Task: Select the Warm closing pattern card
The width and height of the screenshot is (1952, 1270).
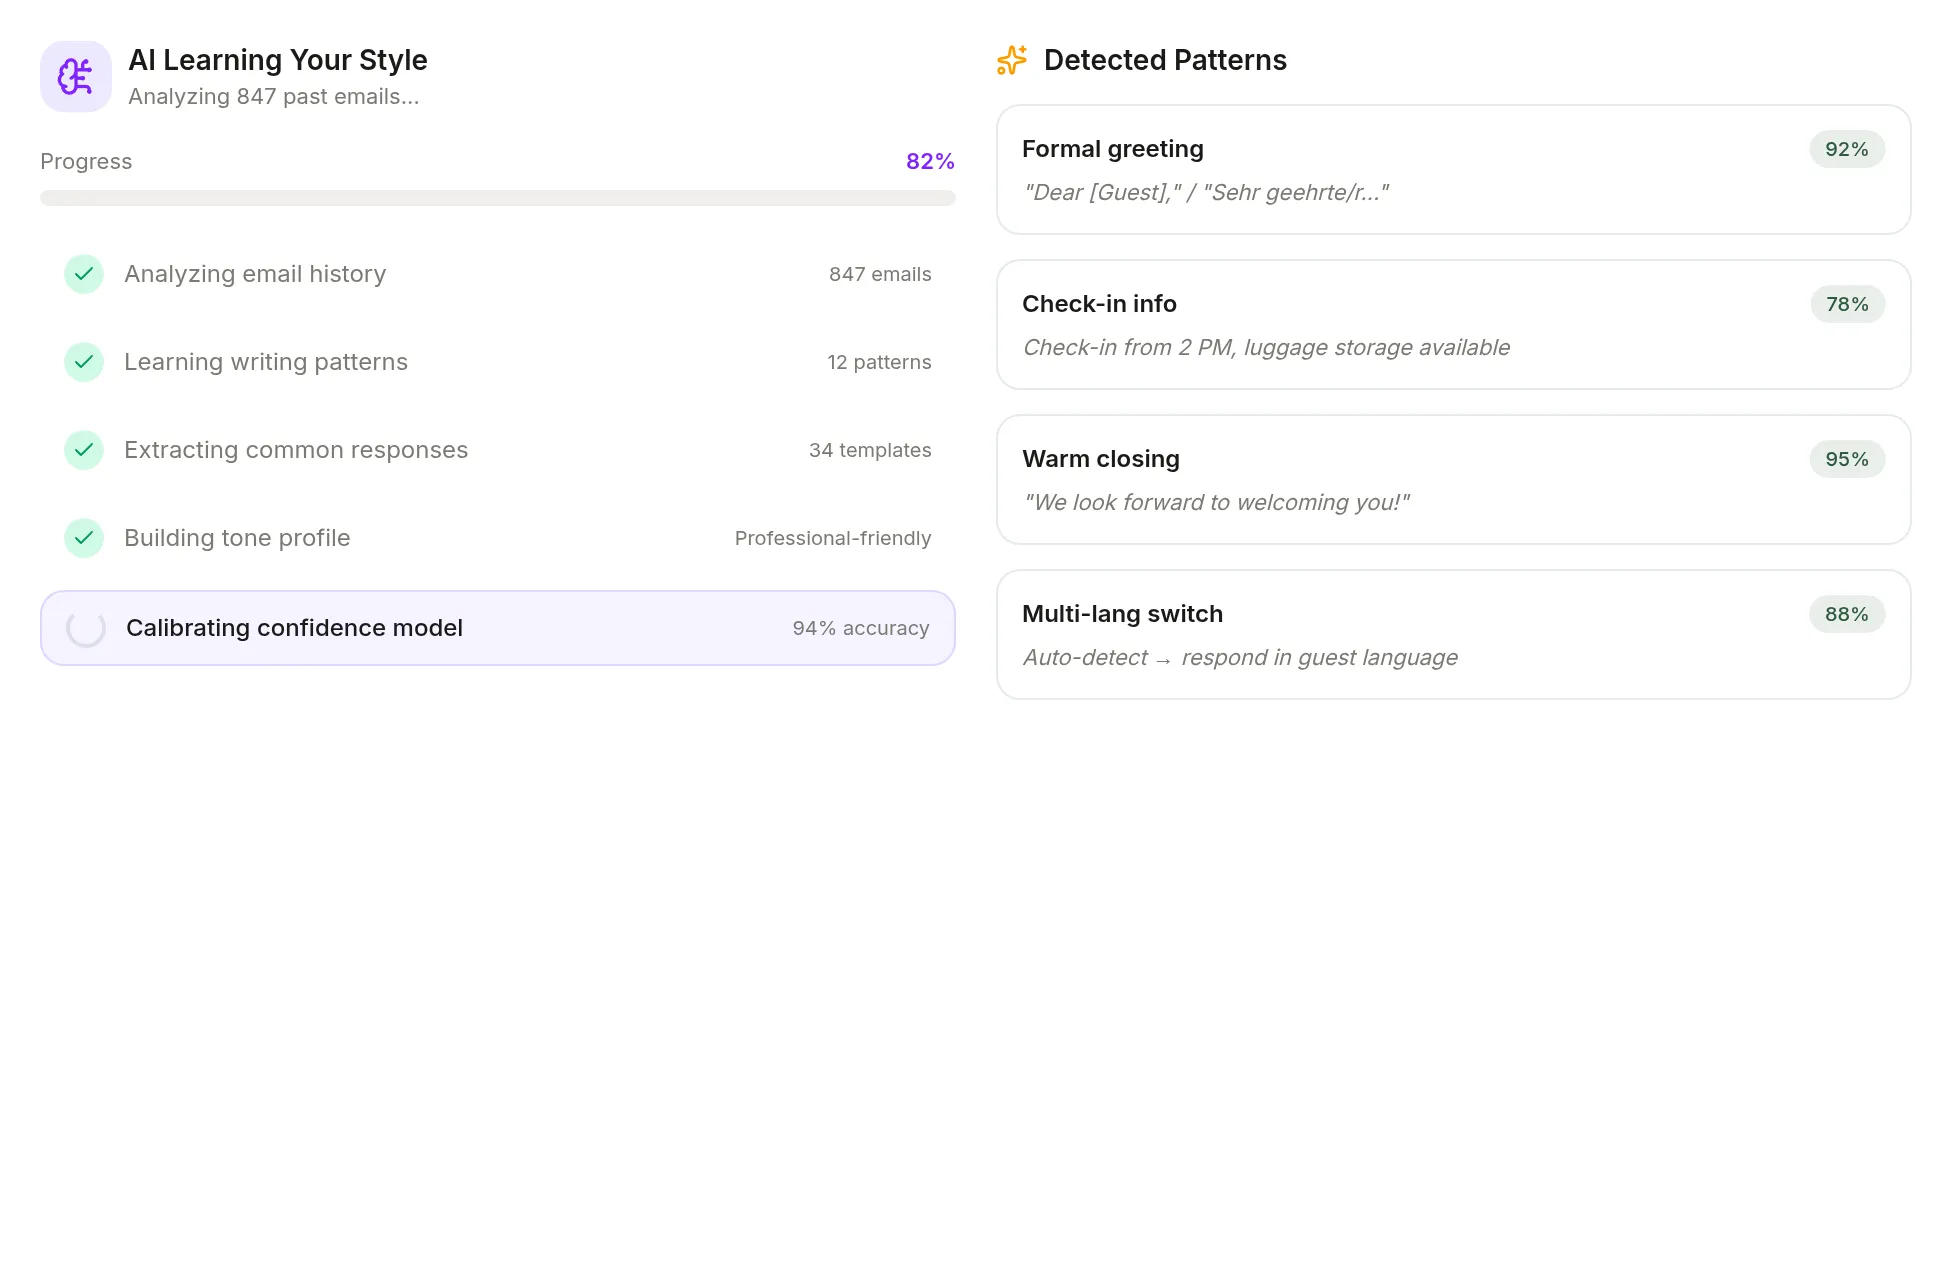Action: tap(1454, 480)
